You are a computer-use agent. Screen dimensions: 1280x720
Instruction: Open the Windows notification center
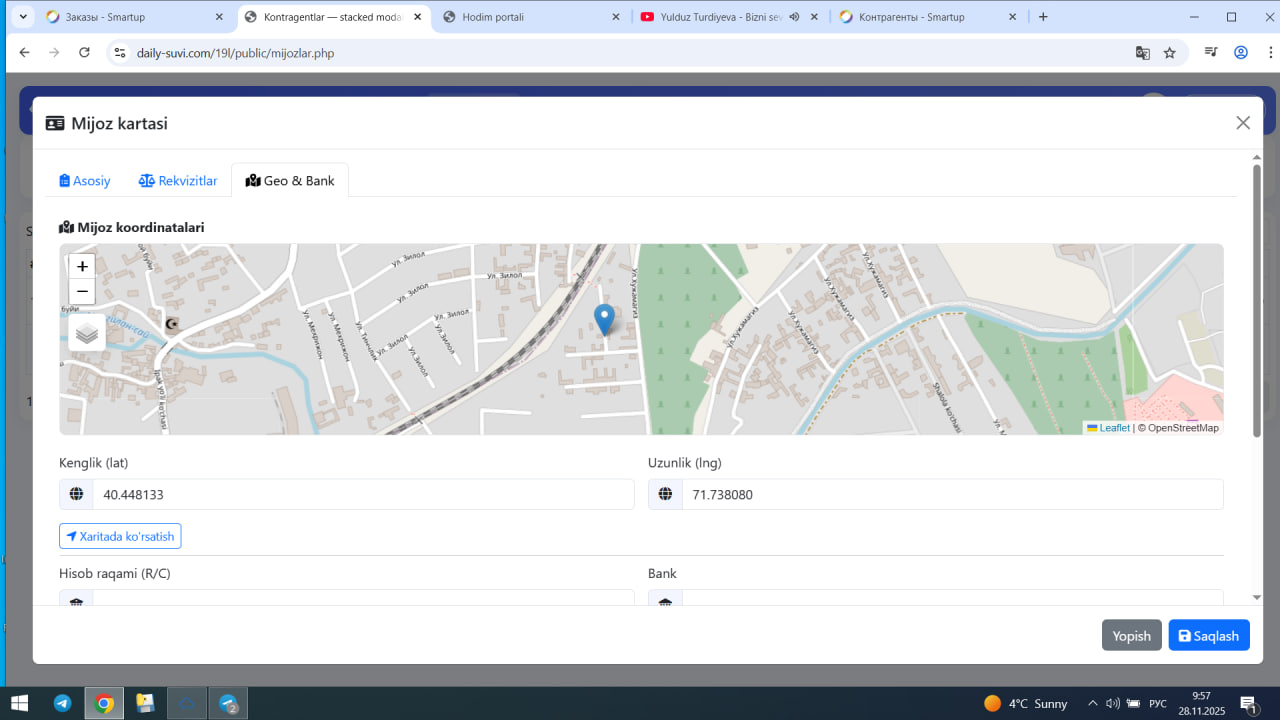pyautogui.click(x=1249, y=703)
